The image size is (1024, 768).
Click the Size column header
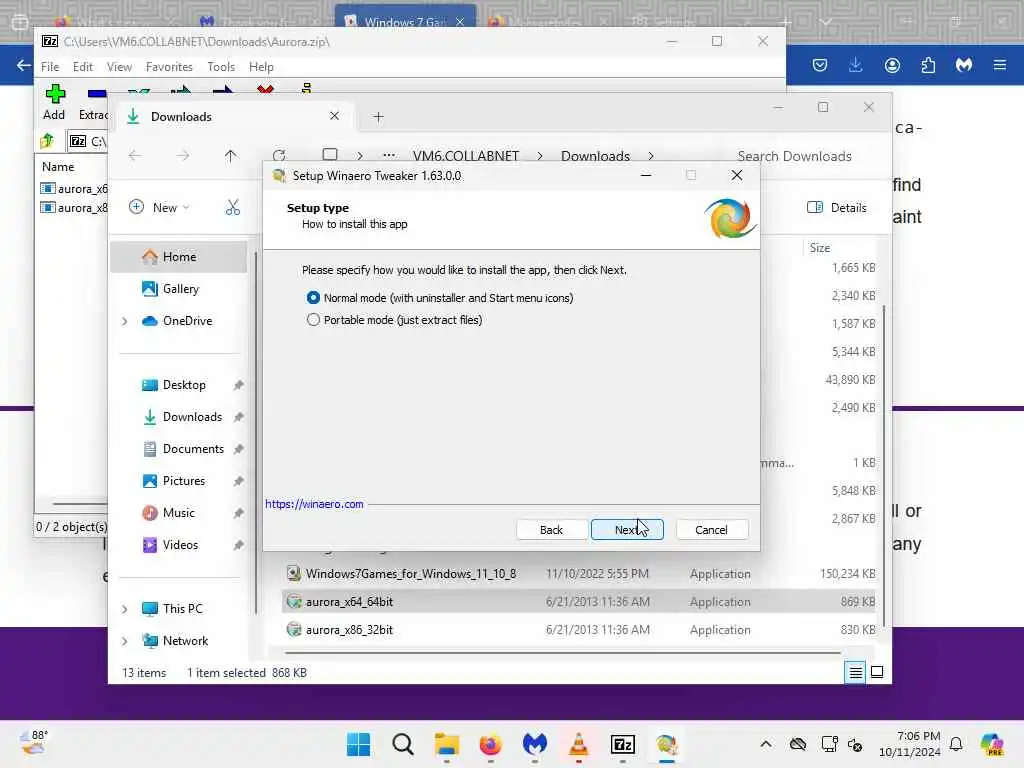[820, 248]
